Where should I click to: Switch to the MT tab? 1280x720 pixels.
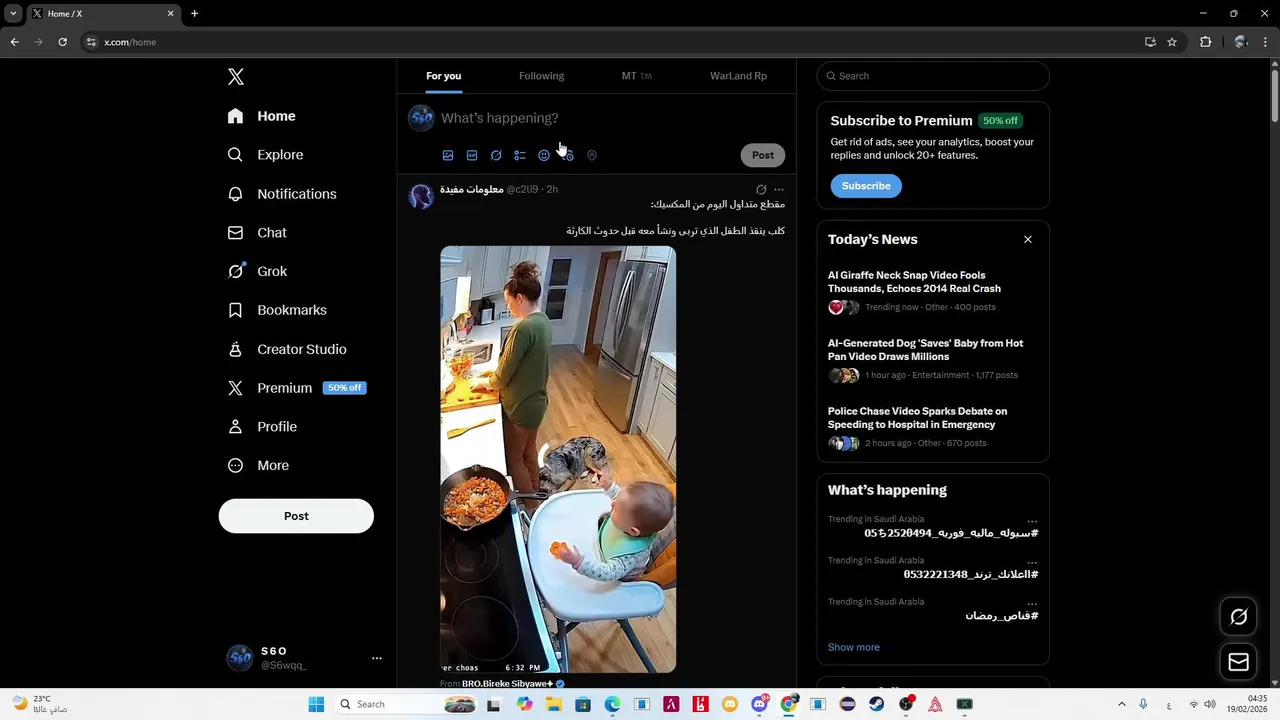[636, 76]
